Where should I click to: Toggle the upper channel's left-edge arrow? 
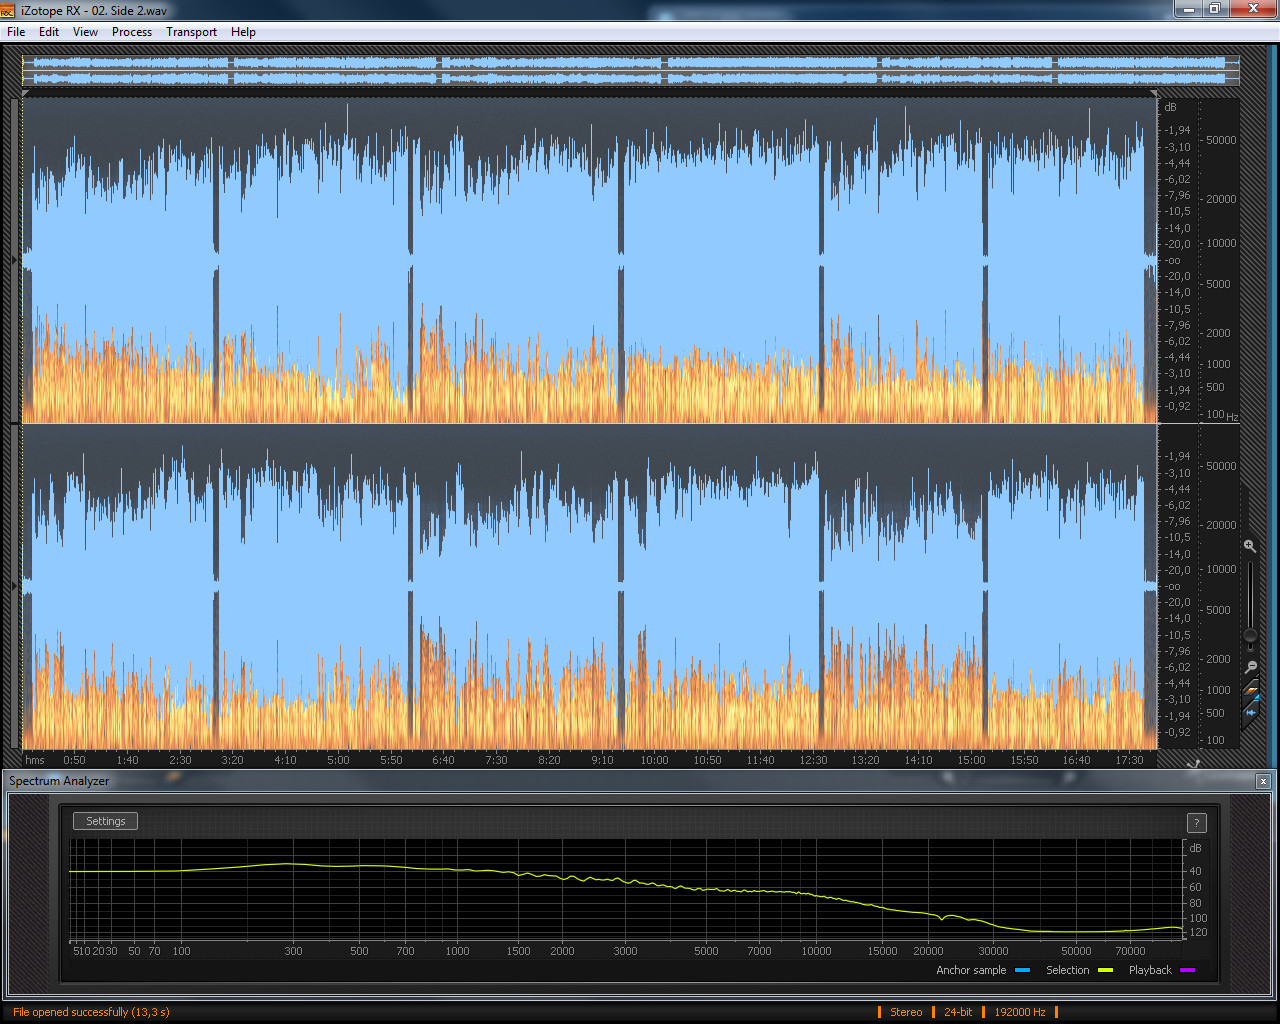tap(14, 260)
